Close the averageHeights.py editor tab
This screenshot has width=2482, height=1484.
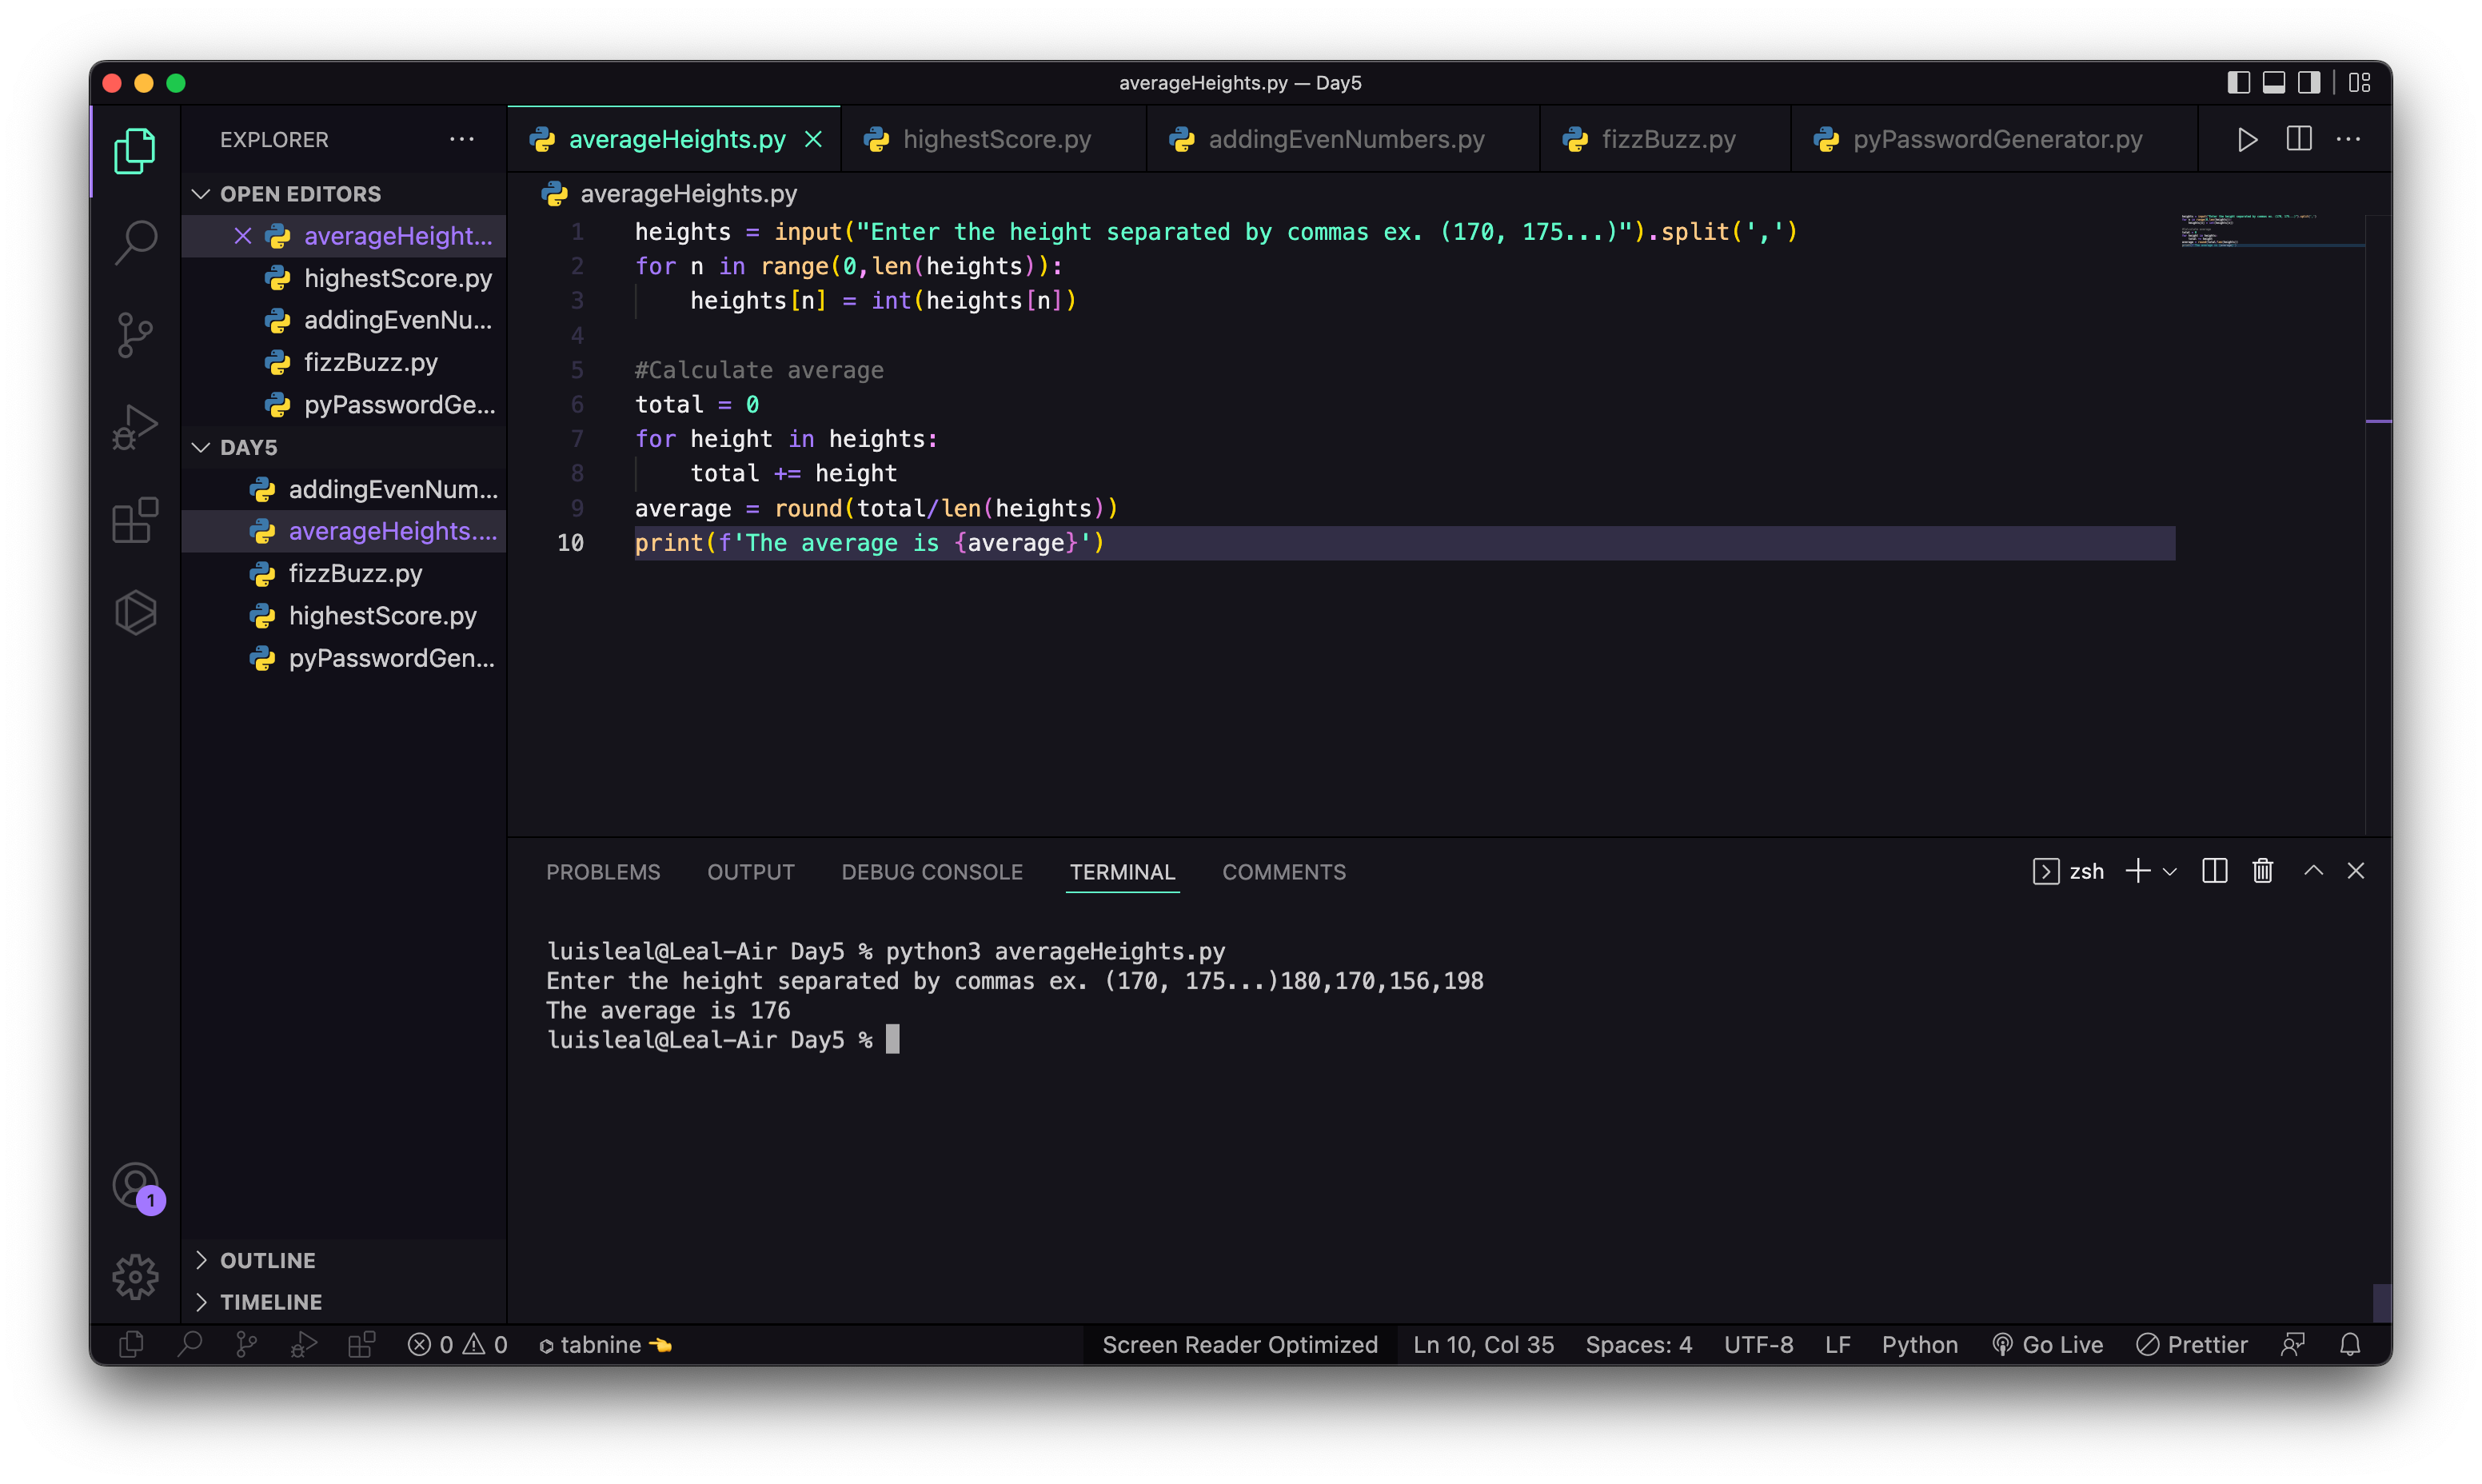[x=814, y=139]
